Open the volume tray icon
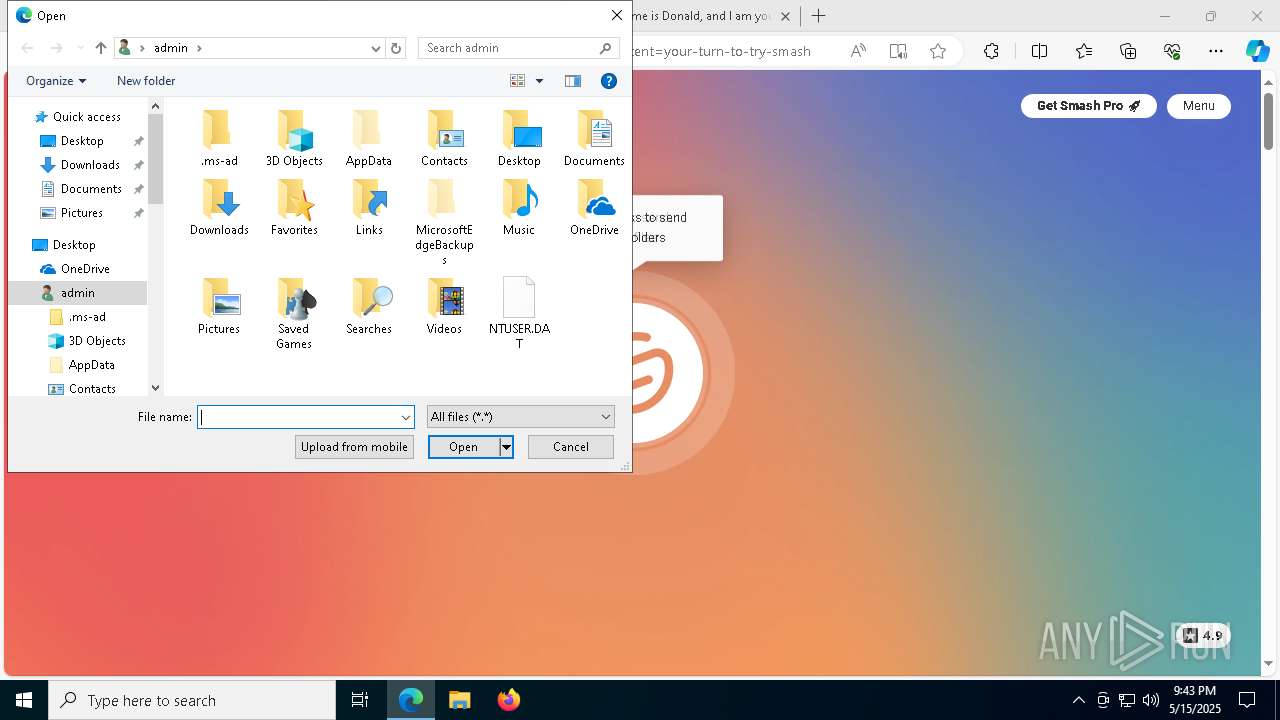Image resolution: width=1280 pixels, height=720 pixels. pyautogui.click(x=1150, y=700)
